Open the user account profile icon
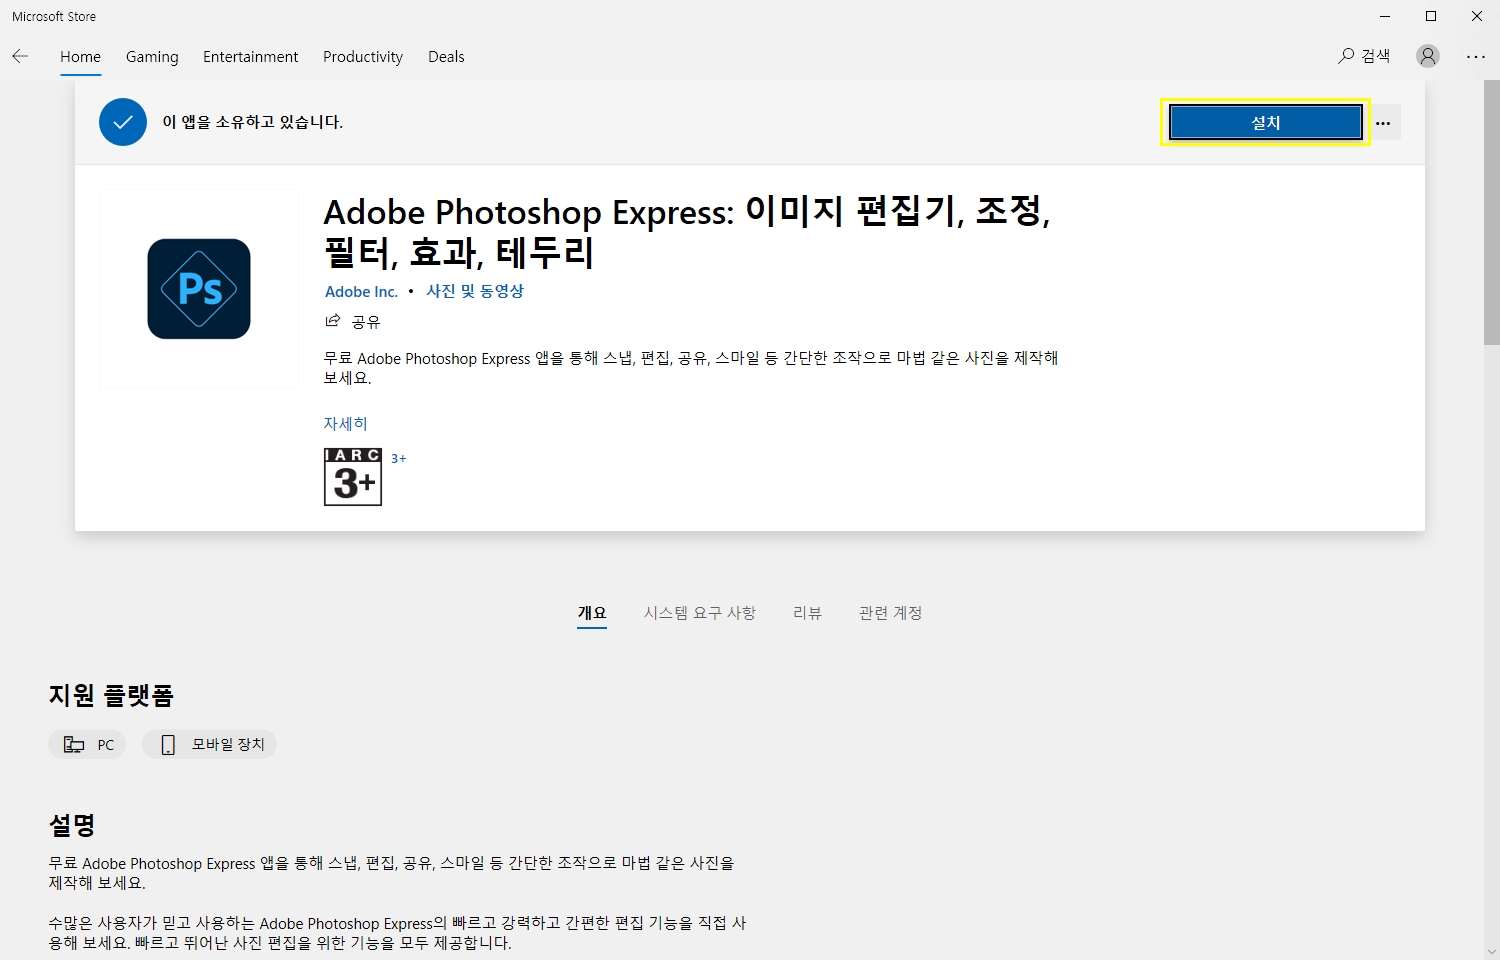The height and width of the screenshot is (960, 1500). (1428, 56)
